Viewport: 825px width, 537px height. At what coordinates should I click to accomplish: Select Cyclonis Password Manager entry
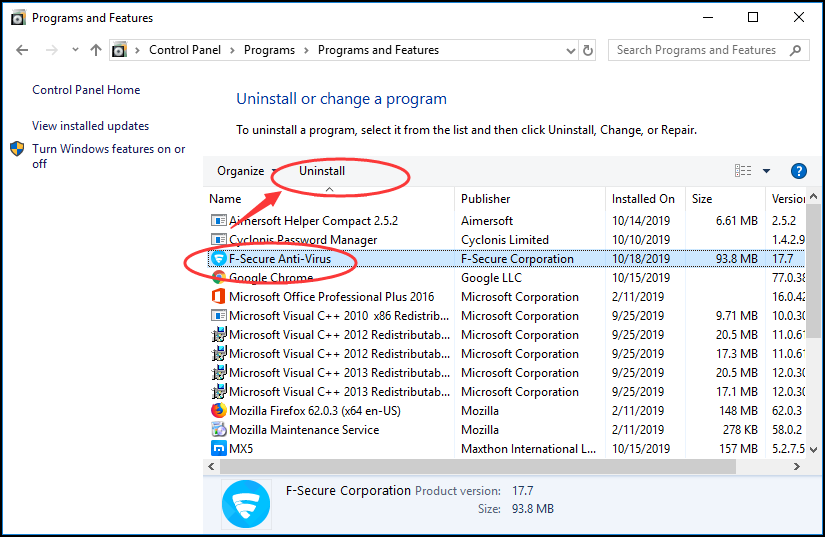click(x=303, y=240)
